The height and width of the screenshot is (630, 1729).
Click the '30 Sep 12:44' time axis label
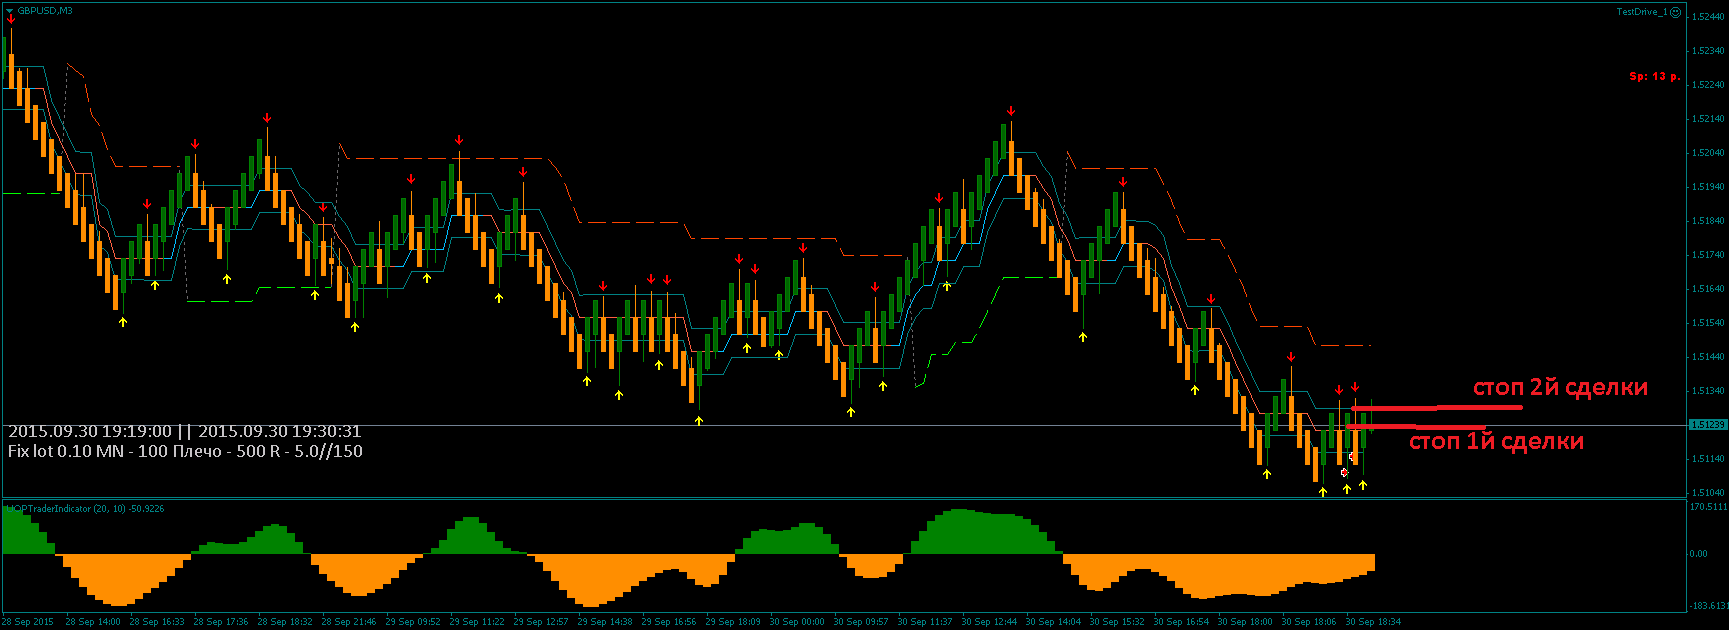tap(989, 621)
